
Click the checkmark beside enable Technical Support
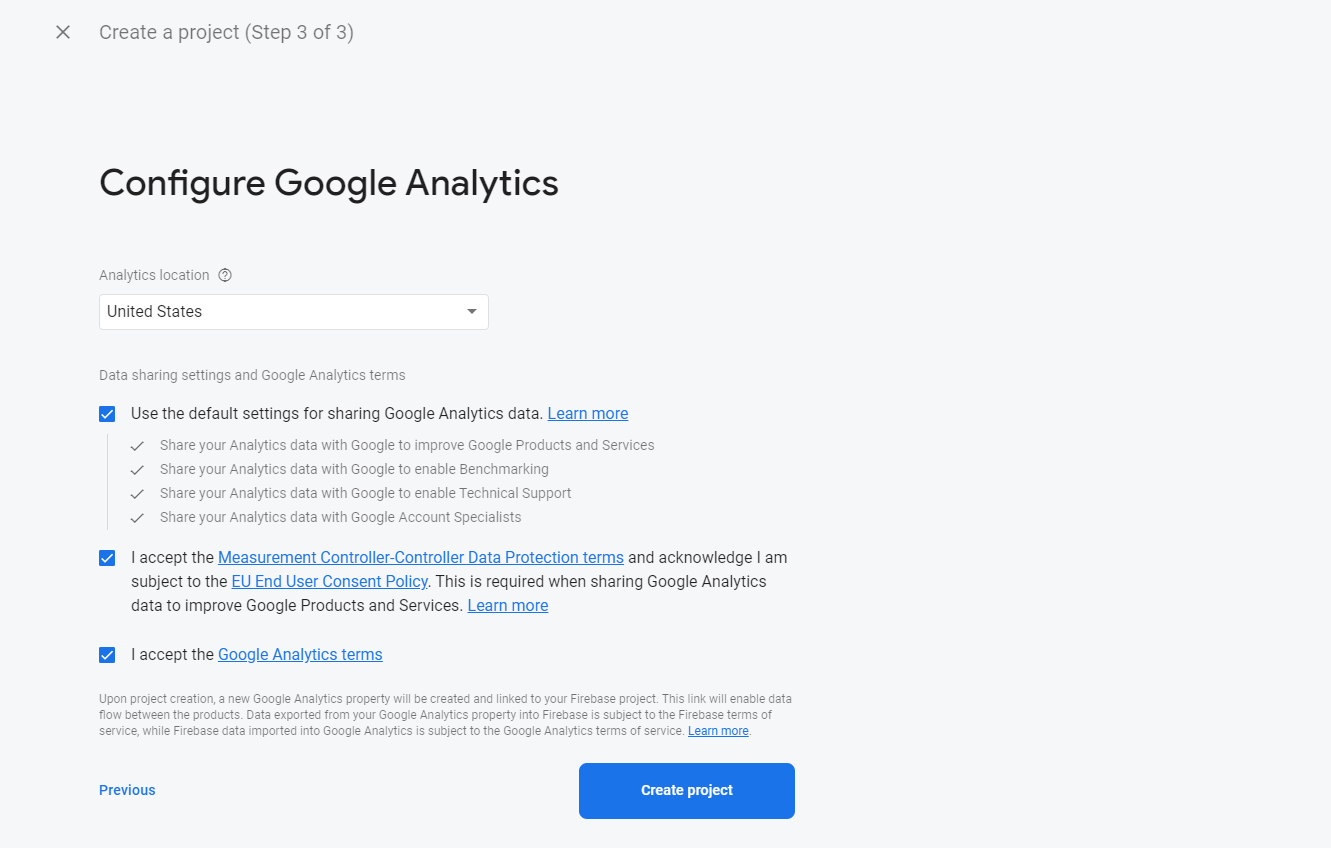[x=138, y=494]
